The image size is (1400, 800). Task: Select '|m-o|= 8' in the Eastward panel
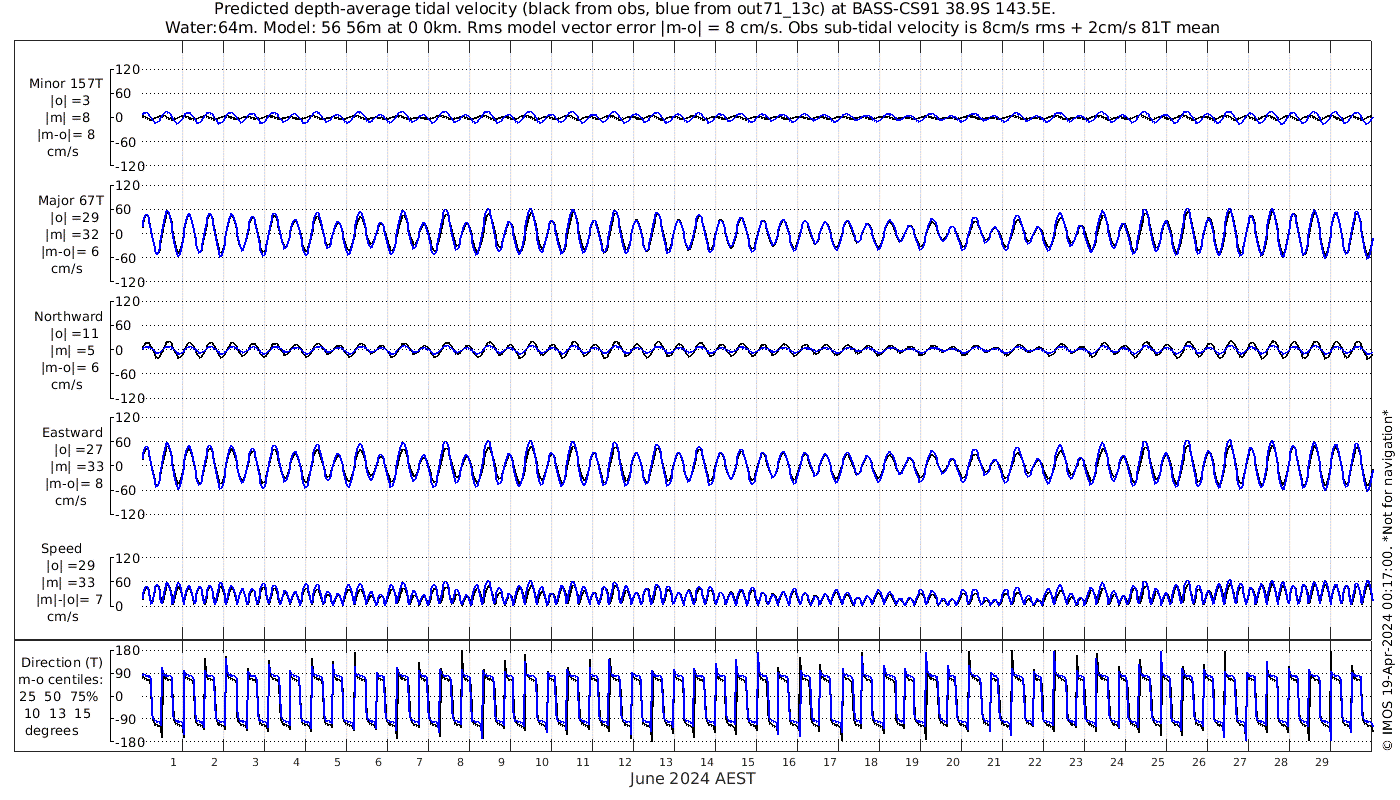74,484
